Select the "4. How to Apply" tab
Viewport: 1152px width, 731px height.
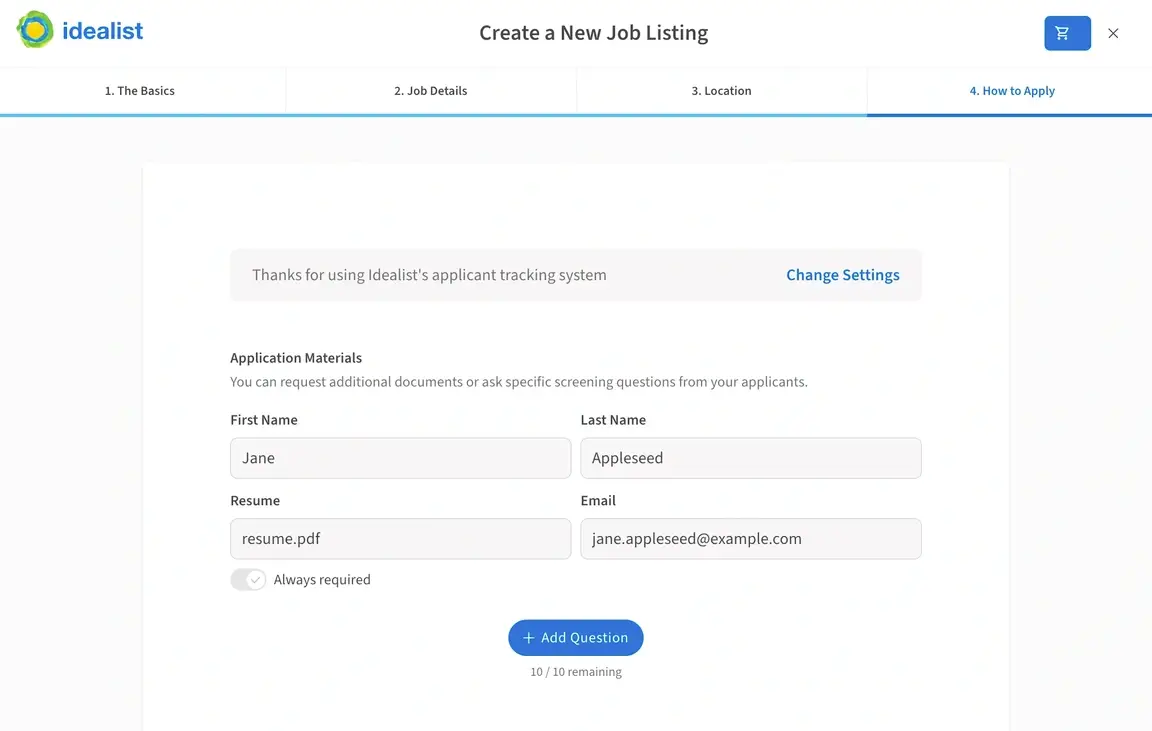coord(1012,90)
